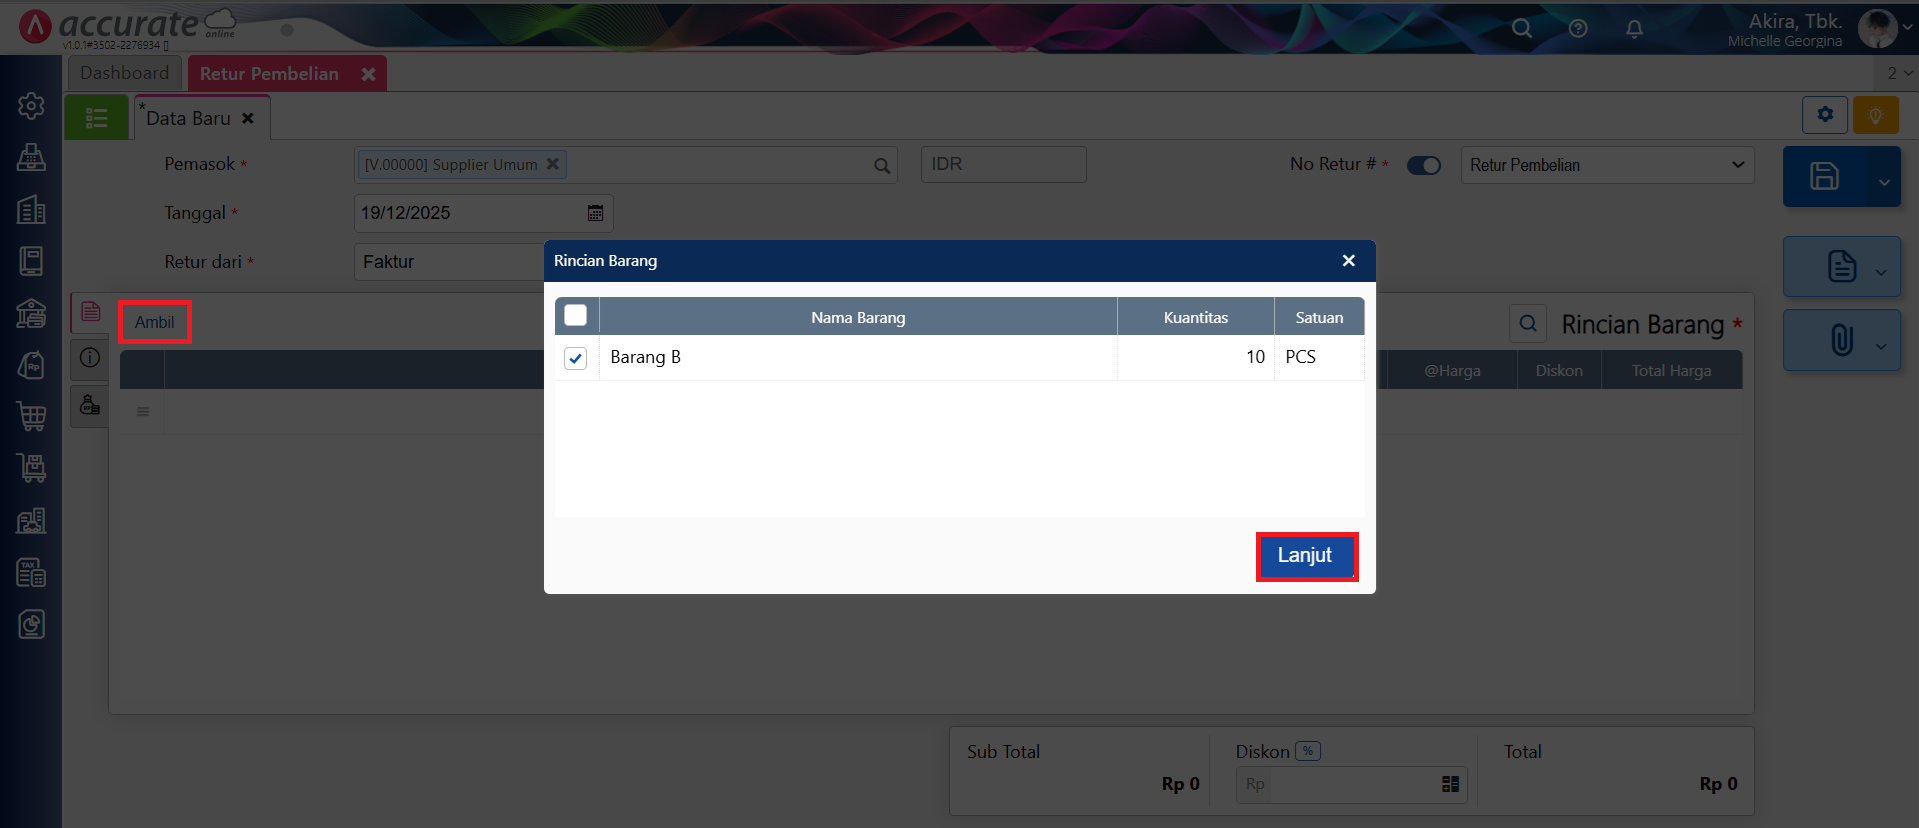Image resolution: width=1919 pixels, height=828 pixels.
Task: Tick the select-all checkbox in header
Action: pyautogui.click(x=575, y=316)
